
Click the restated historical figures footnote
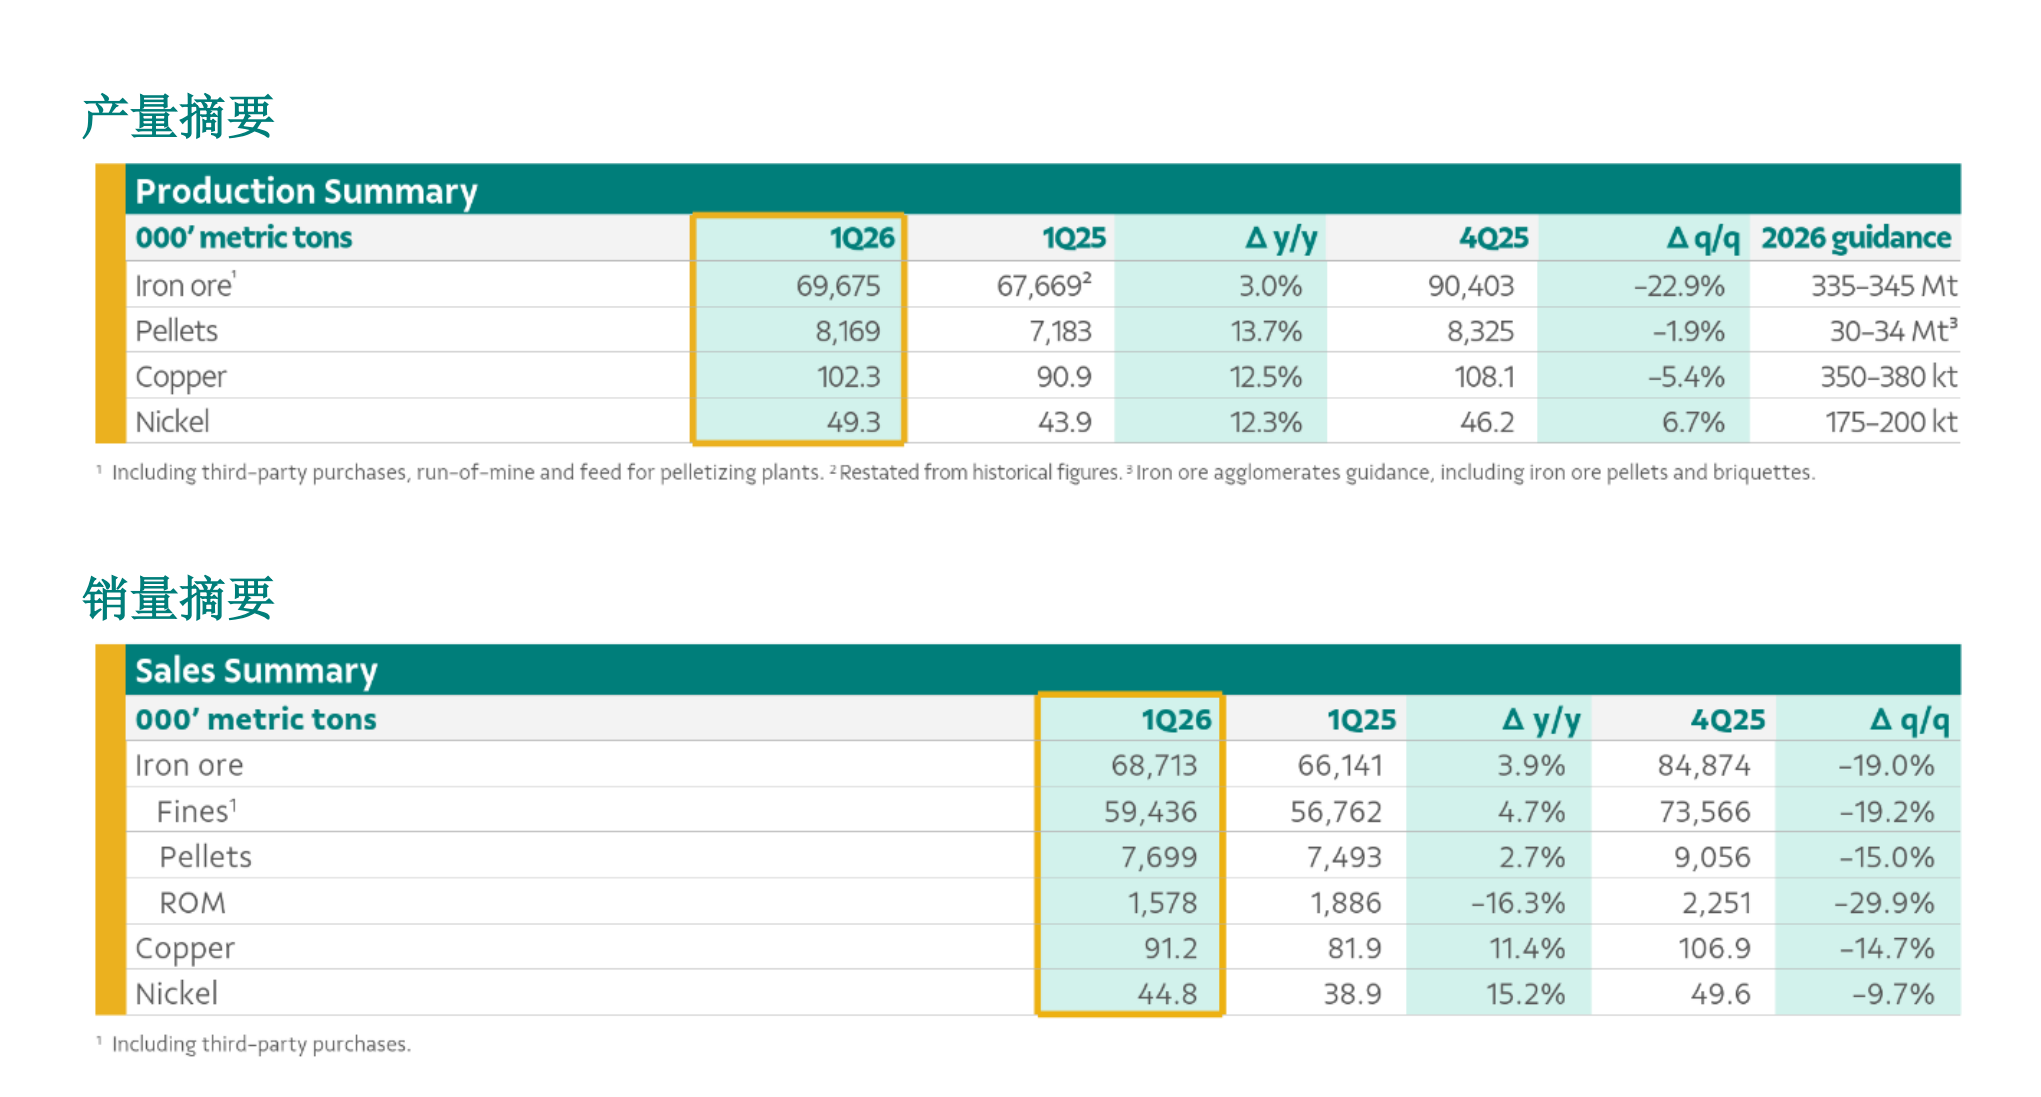[x=979, y=472]
